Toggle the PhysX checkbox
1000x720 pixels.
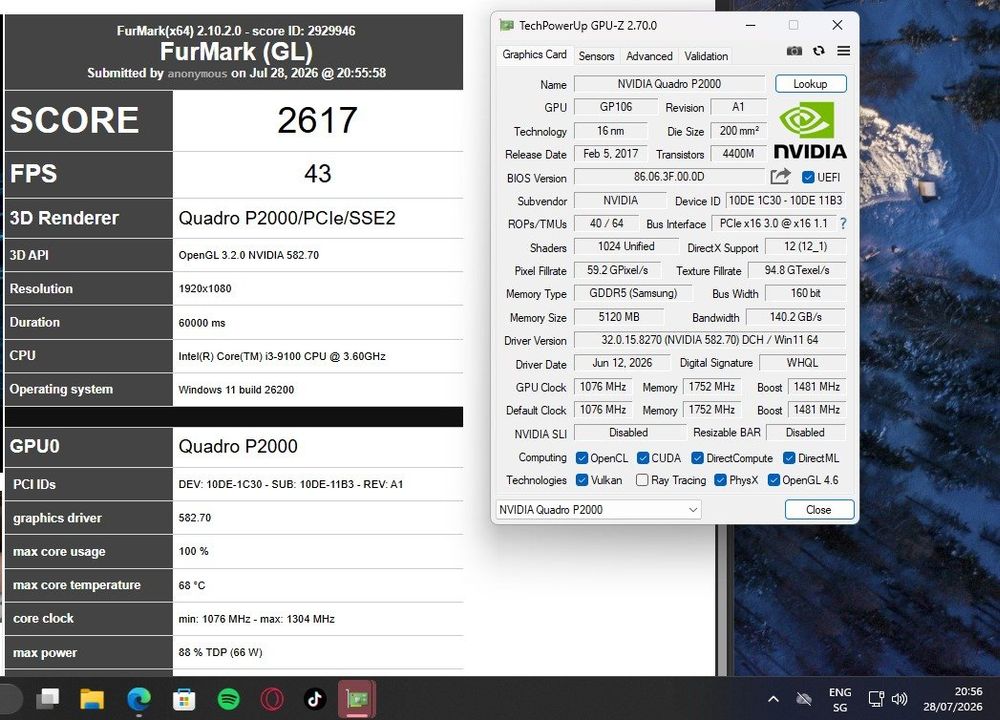coord(720,480)
